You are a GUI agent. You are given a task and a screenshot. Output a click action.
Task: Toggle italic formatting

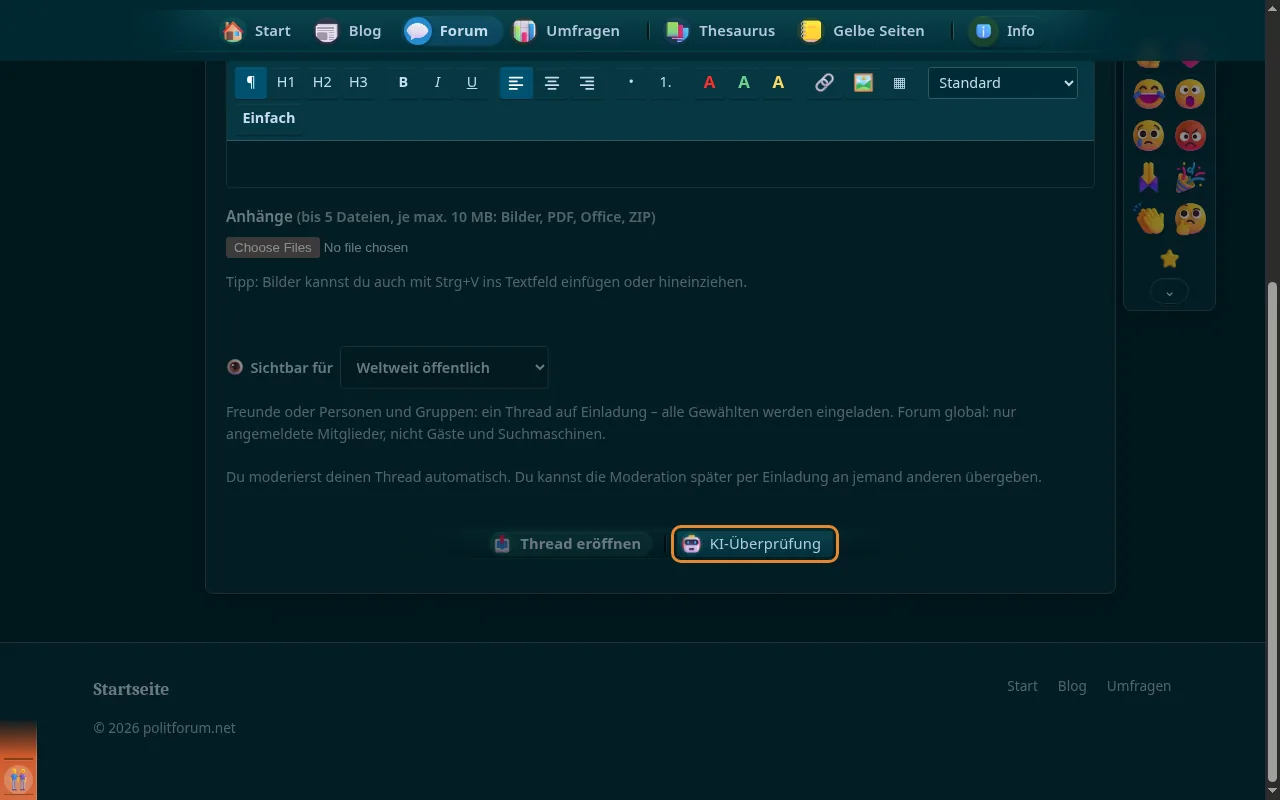coord(437,83)
